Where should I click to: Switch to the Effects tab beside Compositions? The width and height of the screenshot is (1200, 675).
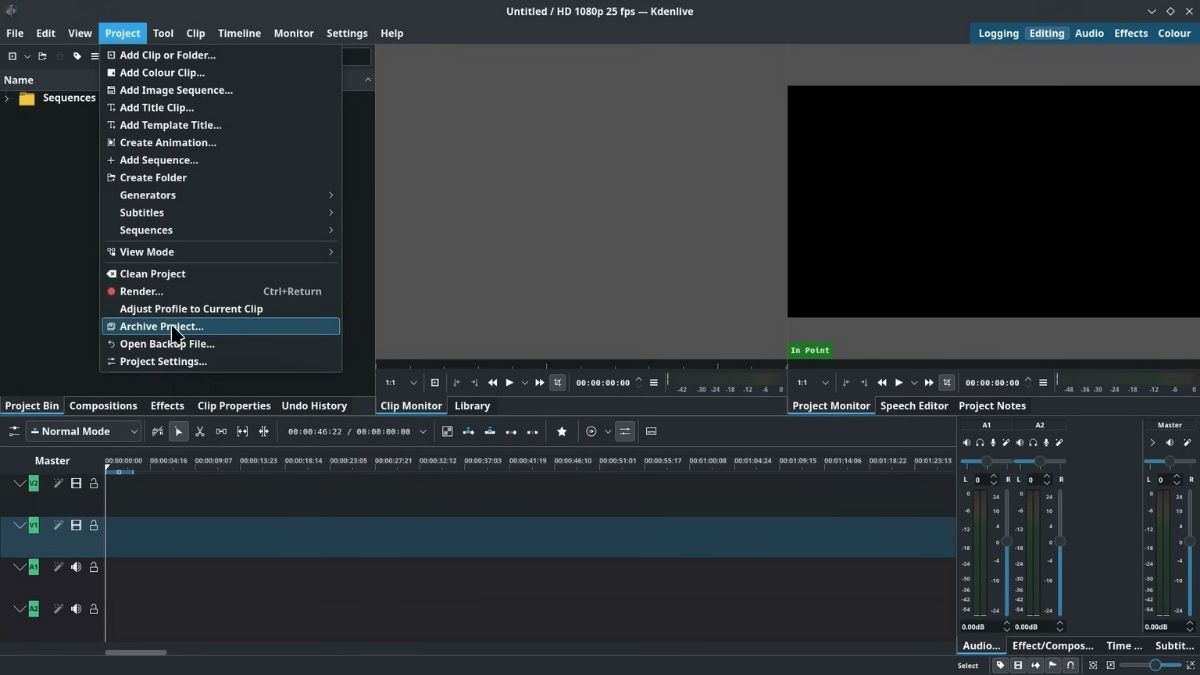[x=167, y=406]
